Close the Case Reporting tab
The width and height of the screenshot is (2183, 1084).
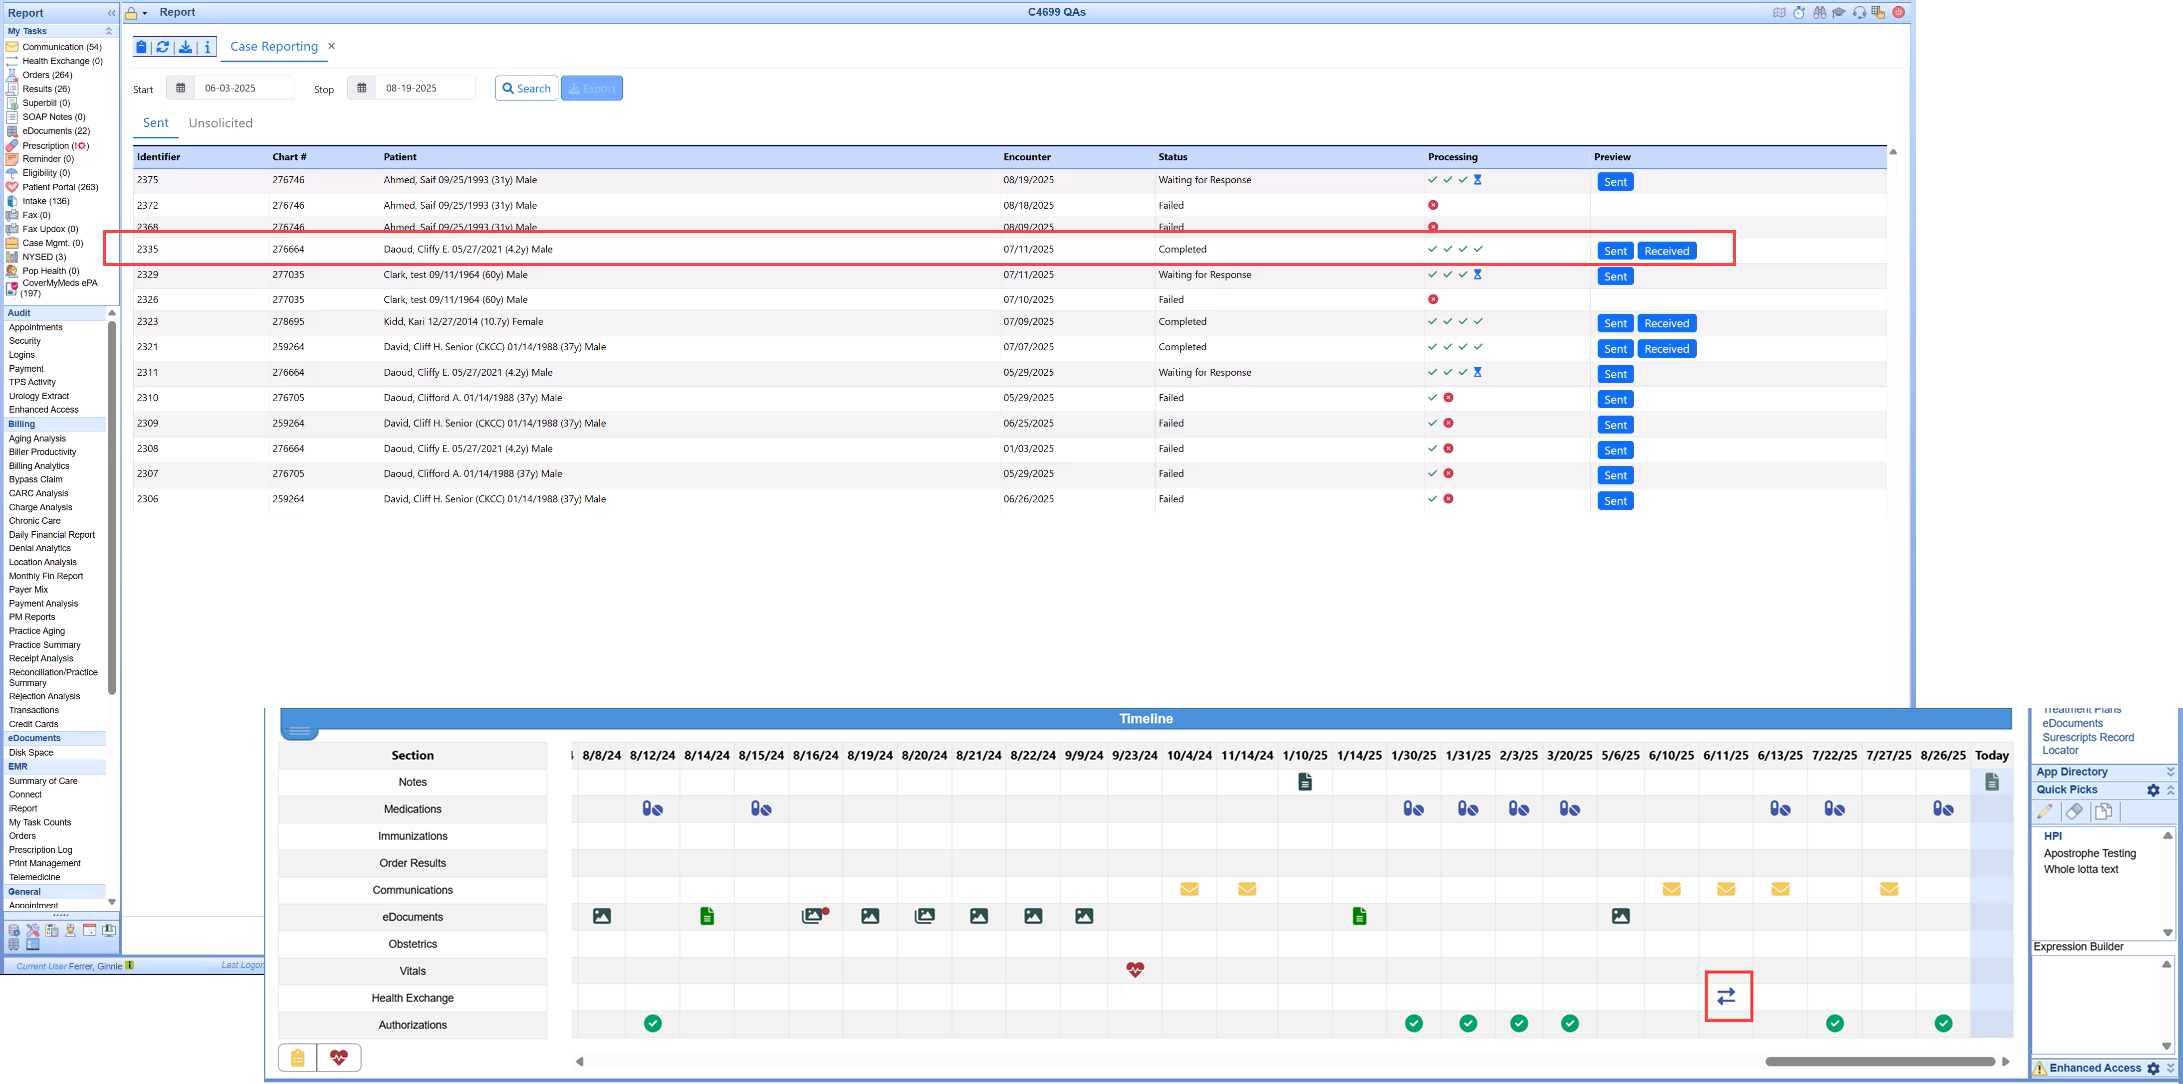pyautogui.click(x=332, y=46)
